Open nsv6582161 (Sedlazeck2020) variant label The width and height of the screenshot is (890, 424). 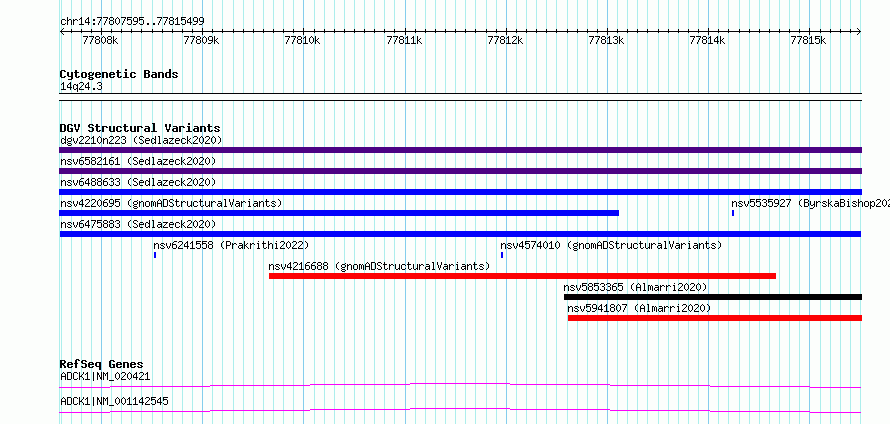(138, 161)
